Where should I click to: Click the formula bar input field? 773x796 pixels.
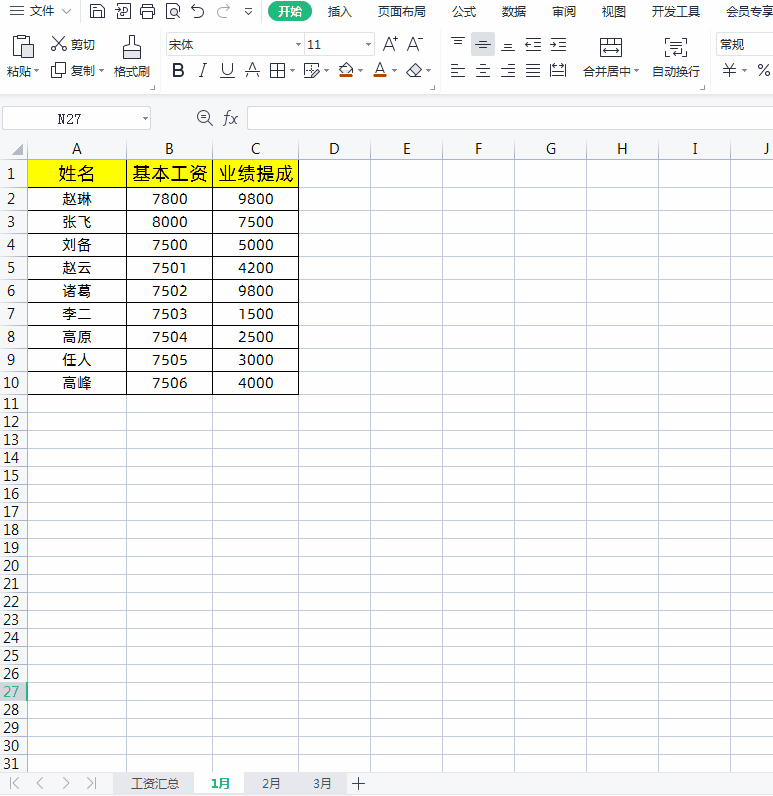point(510,118)
